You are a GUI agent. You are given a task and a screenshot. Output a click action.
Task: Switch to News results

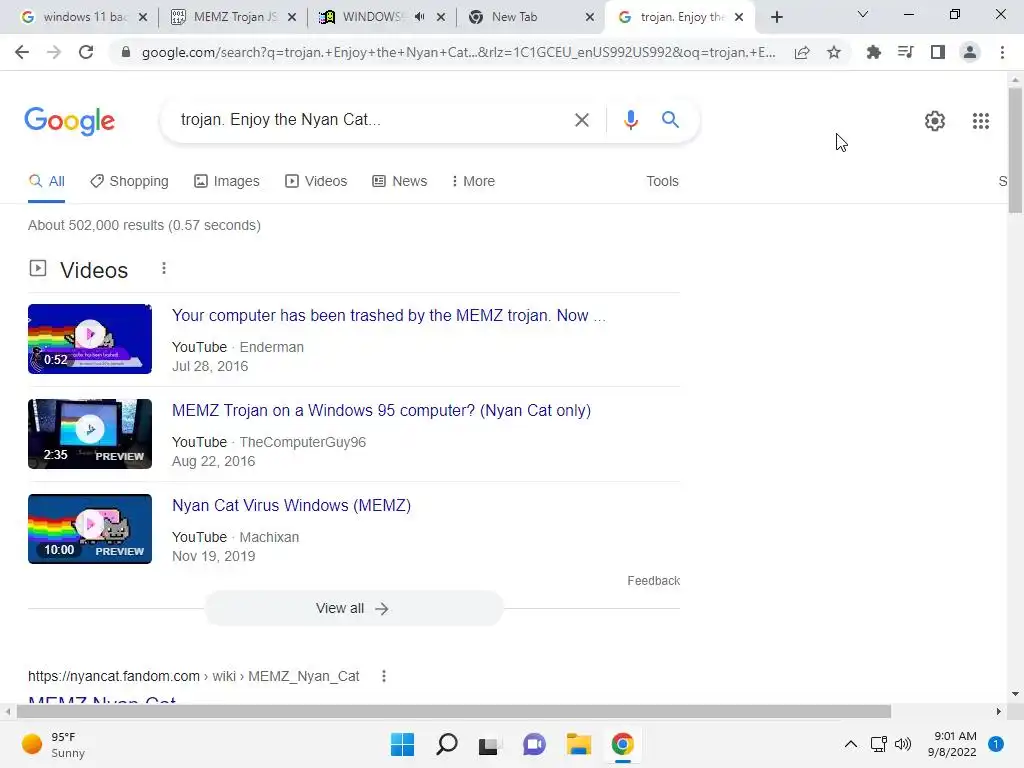400,182
